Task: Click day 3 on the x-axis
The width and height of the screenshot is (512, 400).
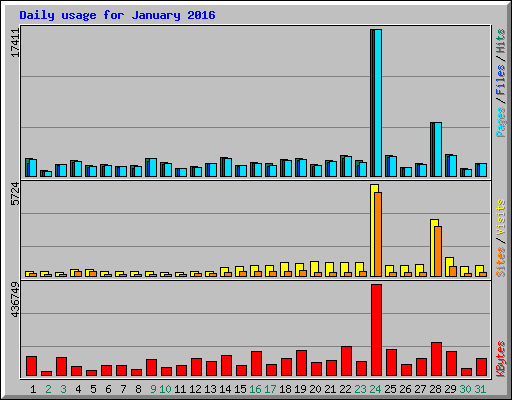Action: 63,389
